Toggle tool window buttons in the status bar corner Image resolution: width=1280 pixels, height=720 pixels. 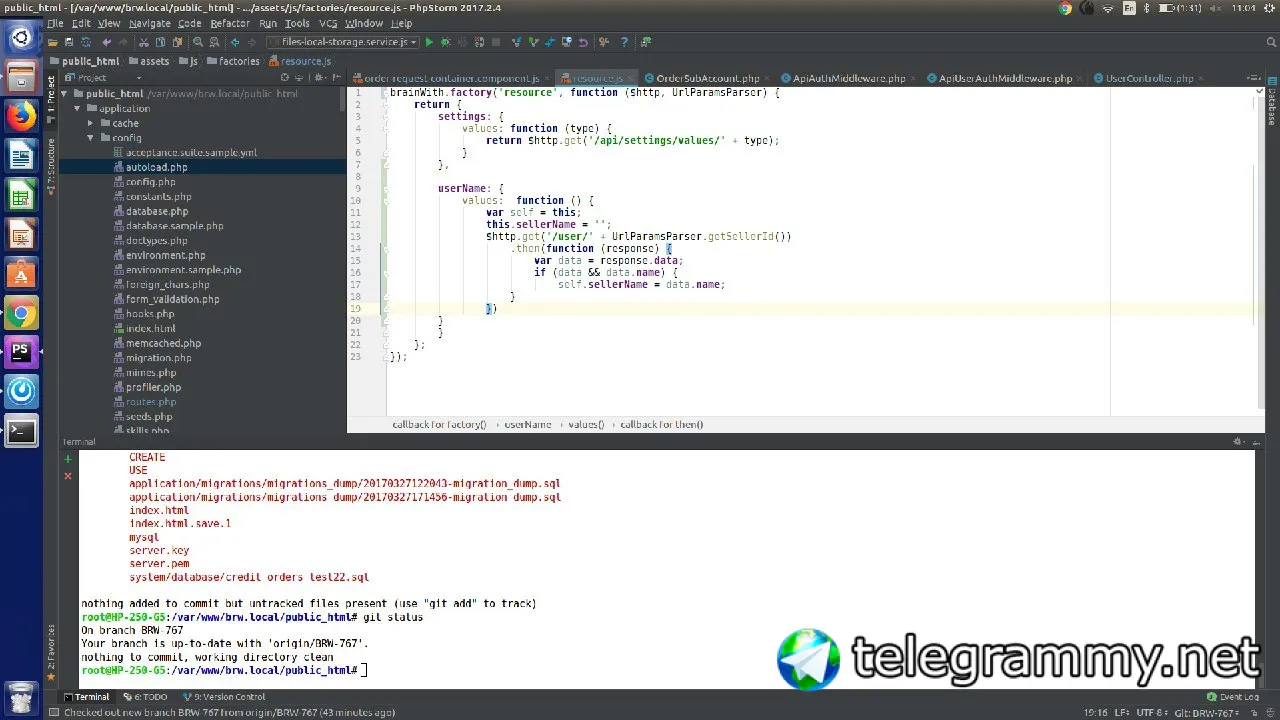[53, 712]
